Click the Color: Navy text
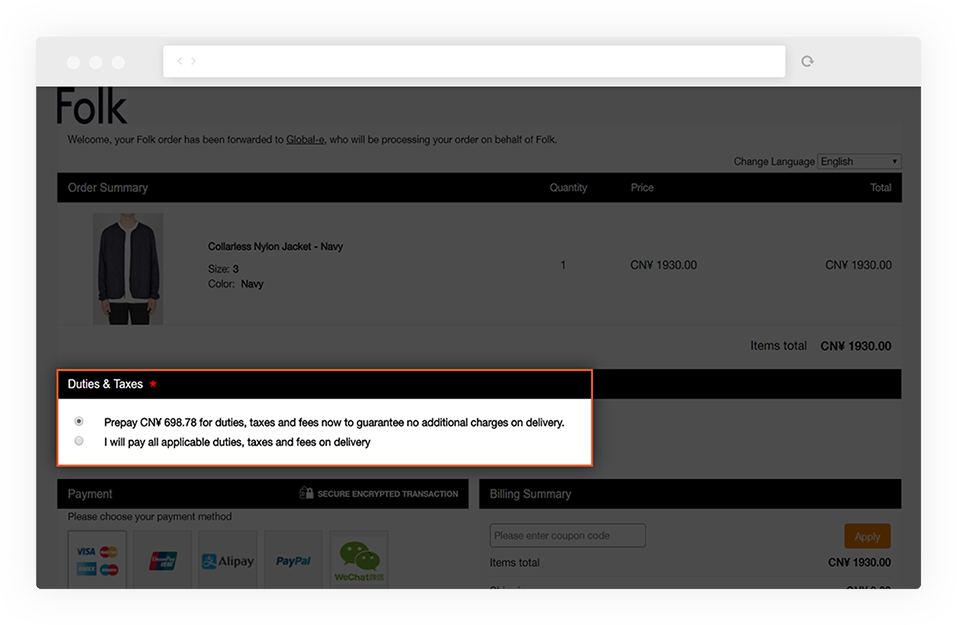This screenshot has height=625, width=957. point(236,284)
